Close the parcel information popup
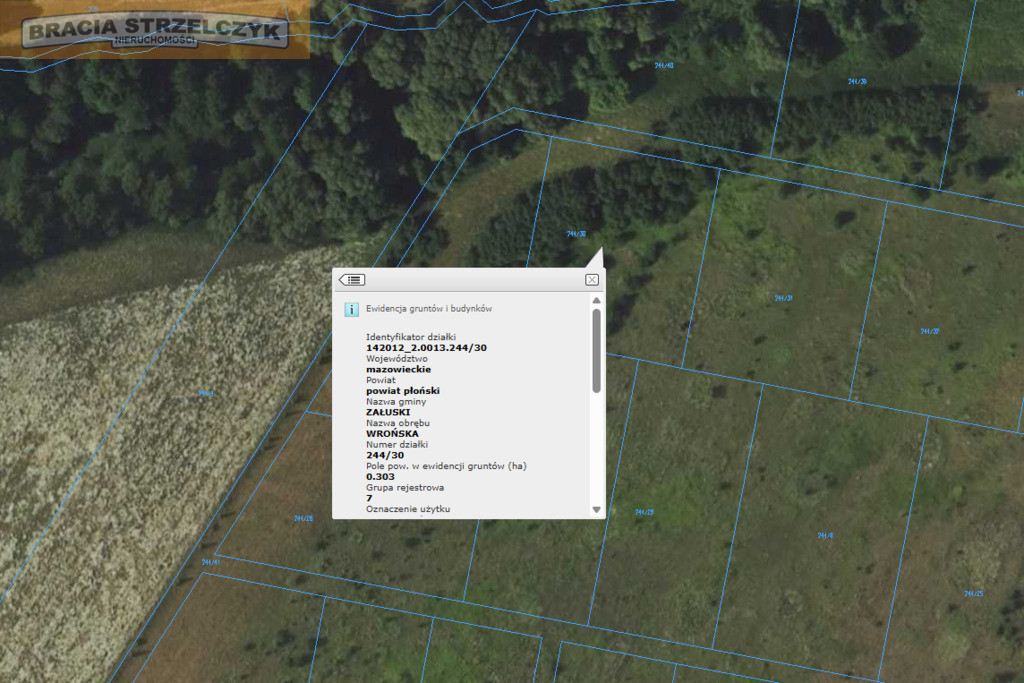The height and width of the screenshot is (683, 1024). pyautogui.click(x=592, y=280)
